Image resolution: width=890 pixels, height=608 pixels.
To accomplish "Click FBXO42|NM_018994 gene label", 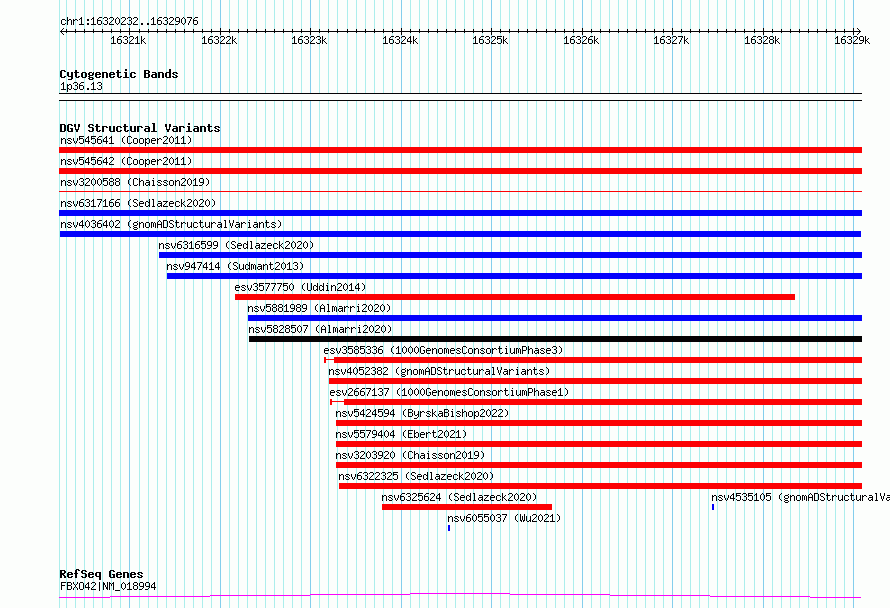I will click(x=108, y=586).
